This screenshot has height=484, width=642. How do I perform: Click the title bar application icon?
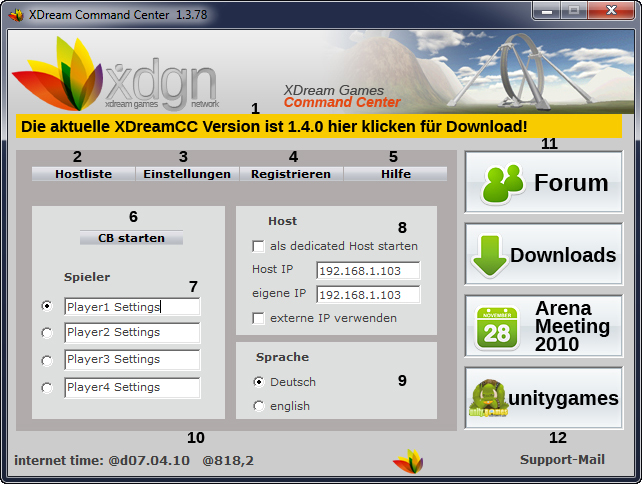pos(16,15)
